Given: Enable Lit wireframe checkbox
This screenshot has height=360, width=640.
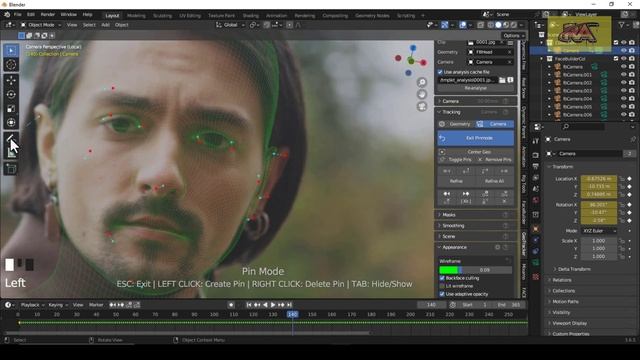Looking at the screenshot, I should (x=442, y=286).
